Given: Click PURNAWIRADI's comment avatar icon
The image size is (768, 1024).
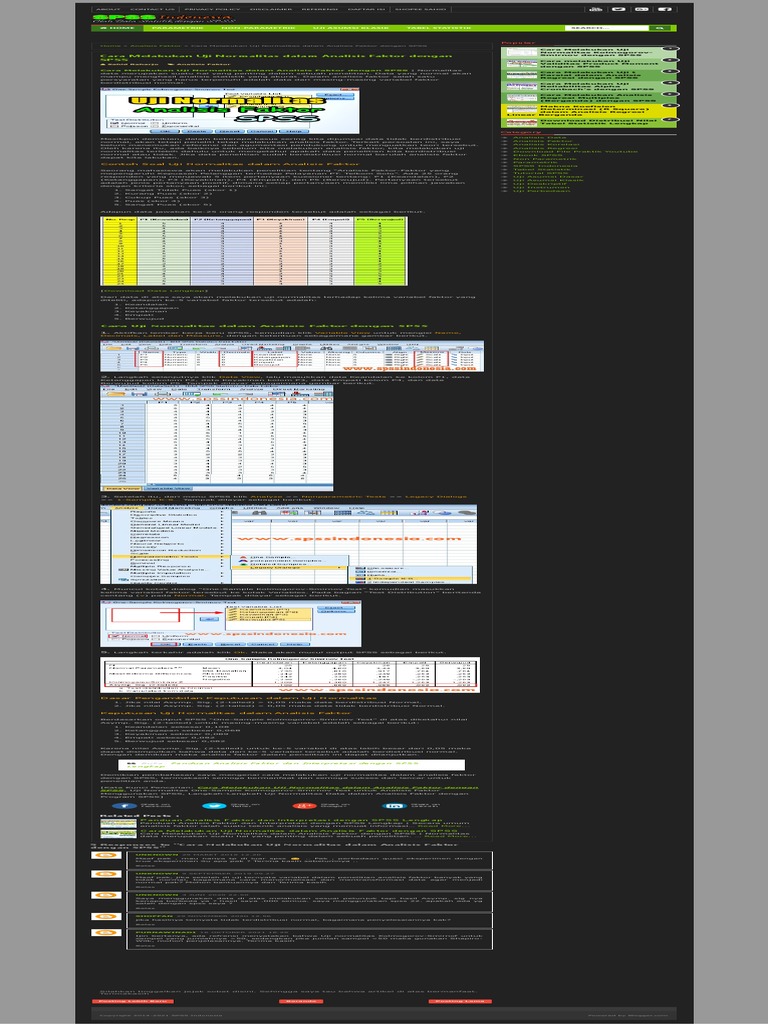Looking at the screenshot, I should point(106,933).
